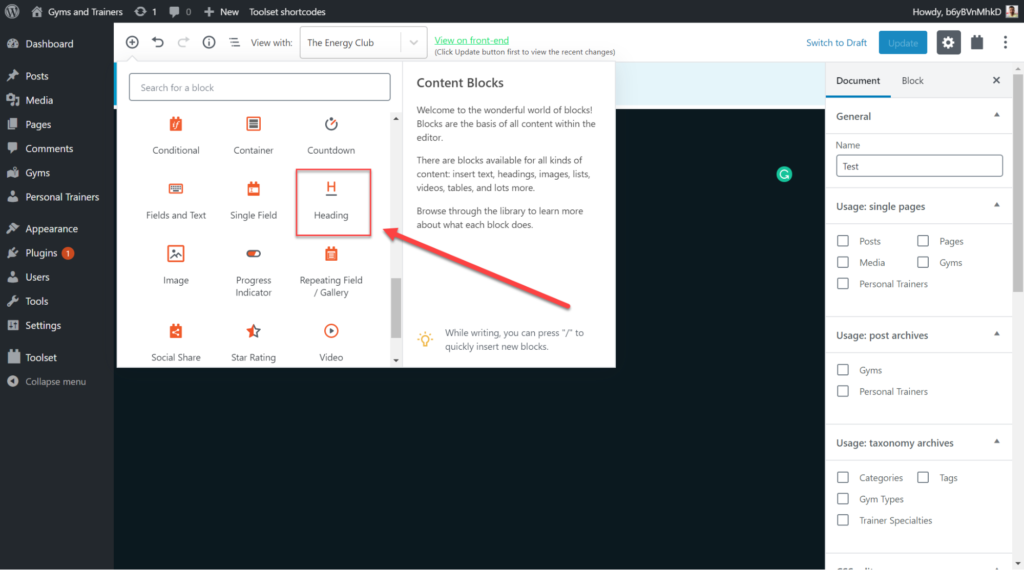This screenshot has width=1024, height=570.
Task: Open the Appearance admin menu
Action: [57, 229]
